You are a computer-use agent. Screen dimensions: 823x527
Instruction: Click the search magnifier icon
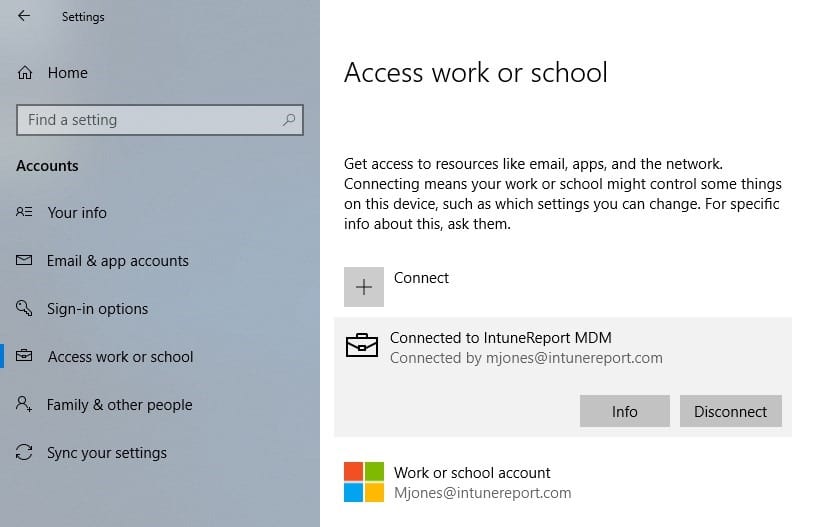click(289, 120)
